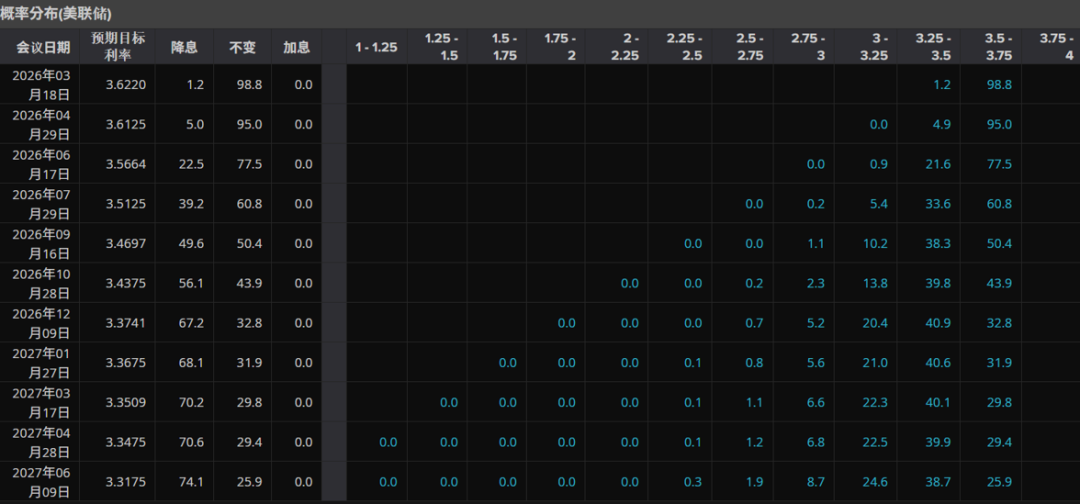Select the 加息 column header
1080x504 pixels.
[x=296, y=48]
